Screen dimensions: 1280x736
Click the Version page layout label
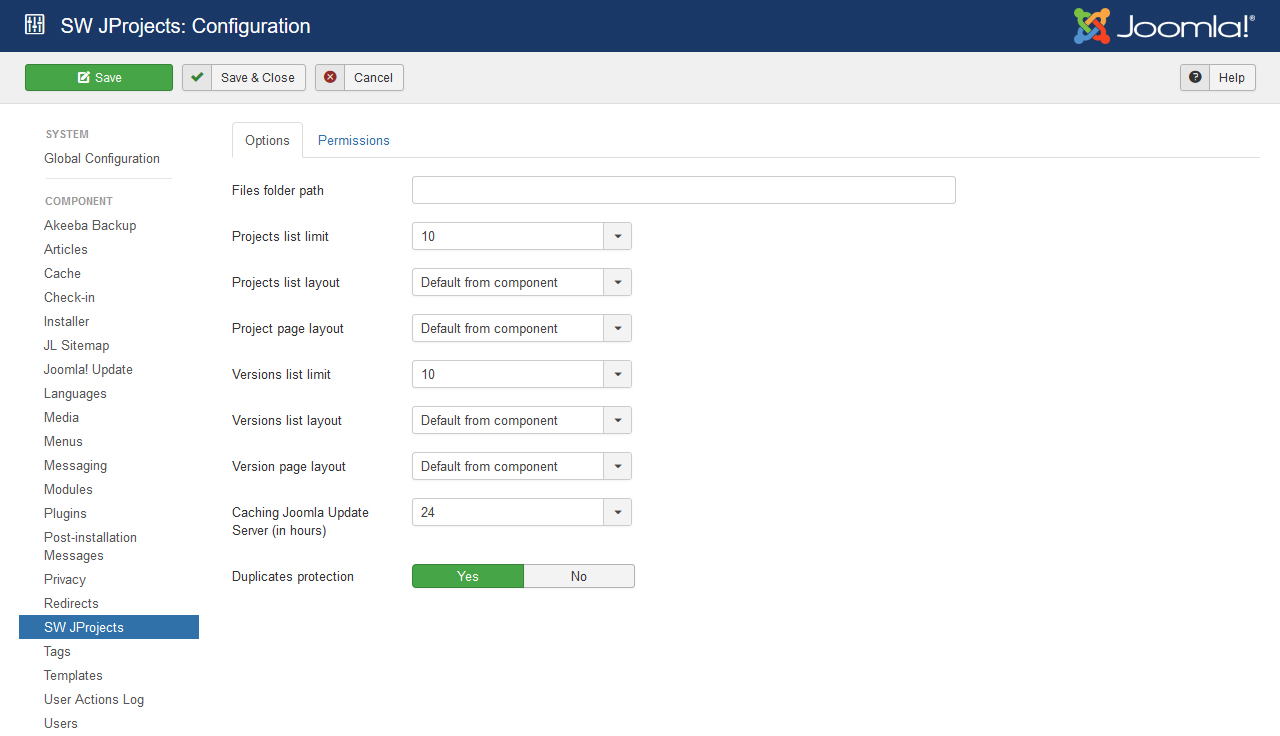[x=289, y=466]
